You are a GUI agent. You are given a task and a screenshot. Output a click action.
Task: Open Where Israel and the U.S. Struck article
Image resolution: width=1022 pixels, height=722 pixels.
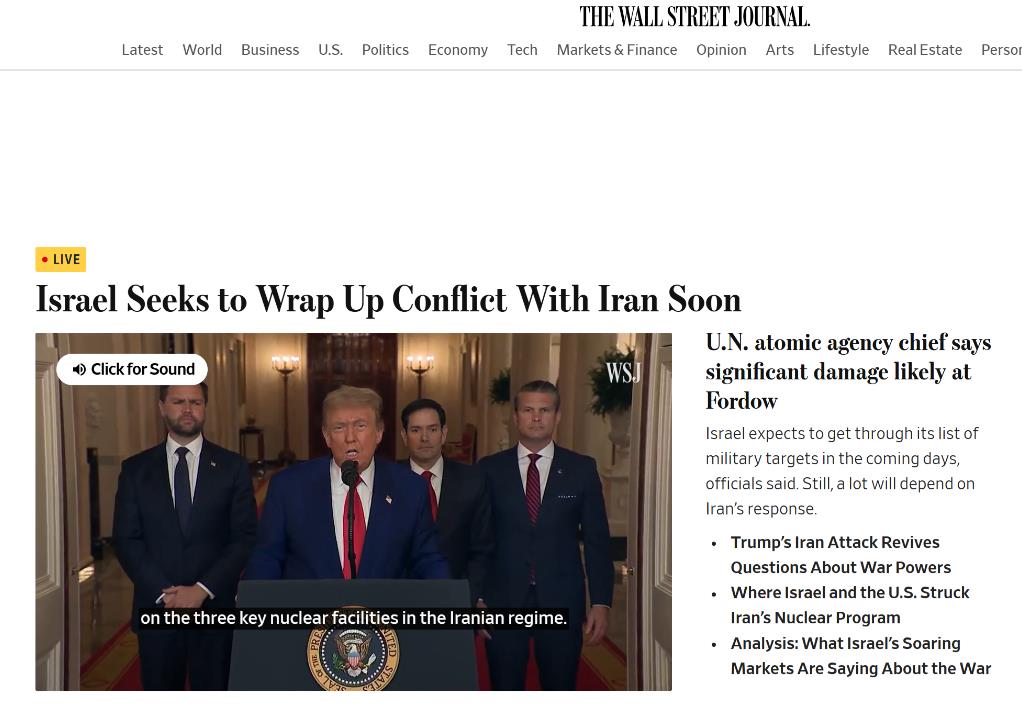(849, 605)
